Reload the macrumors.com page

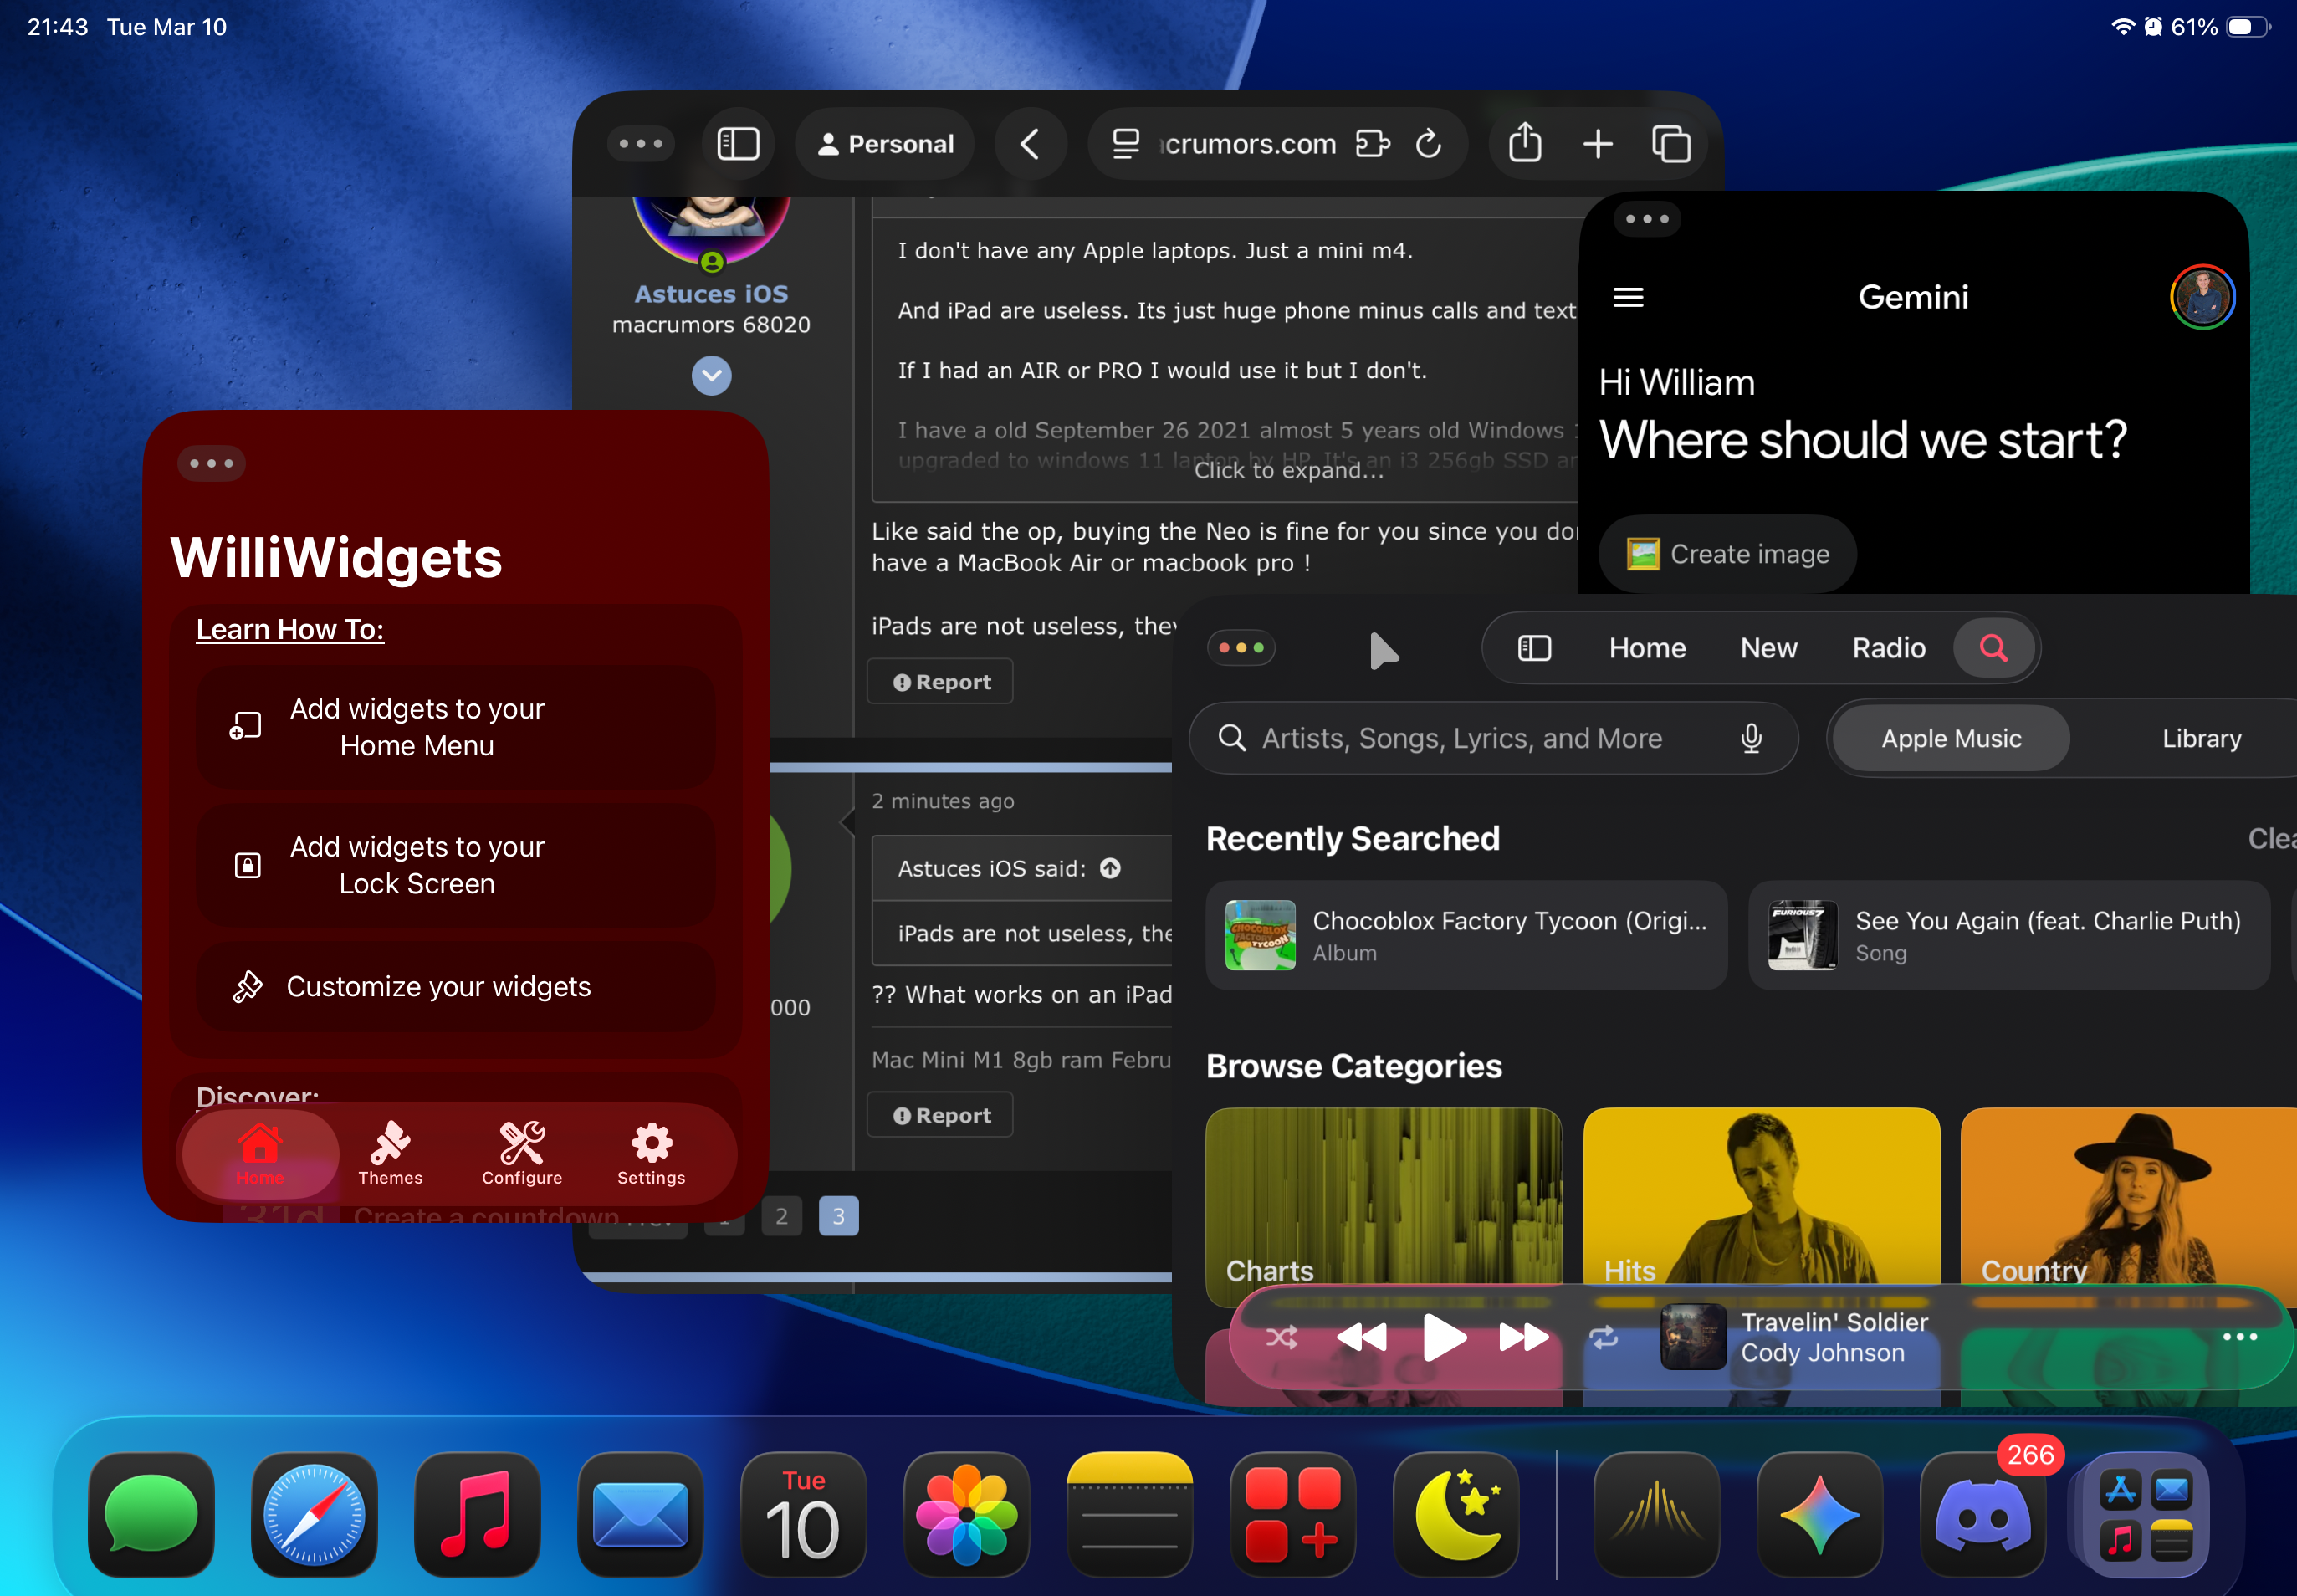coord(1429,144)
